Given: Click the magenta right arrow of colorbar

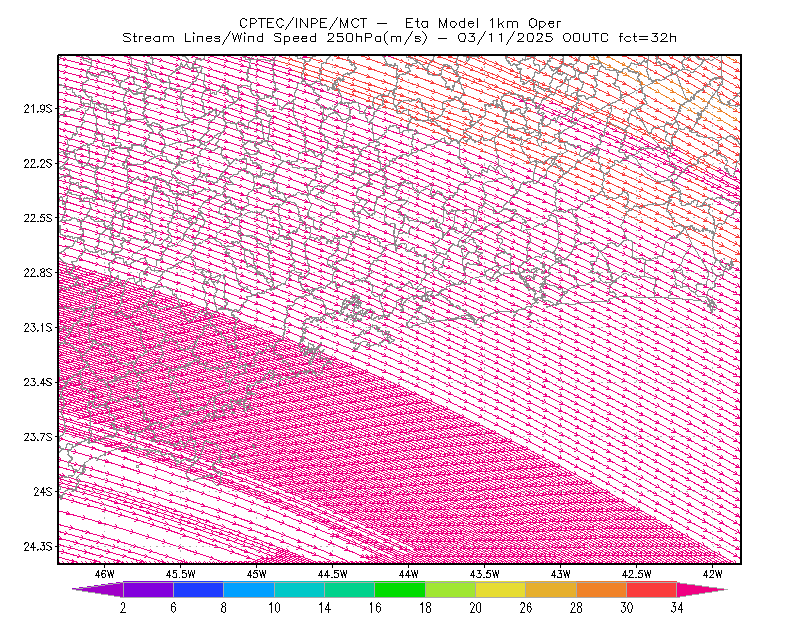Looking at the screenshot, I should [702, 589].
